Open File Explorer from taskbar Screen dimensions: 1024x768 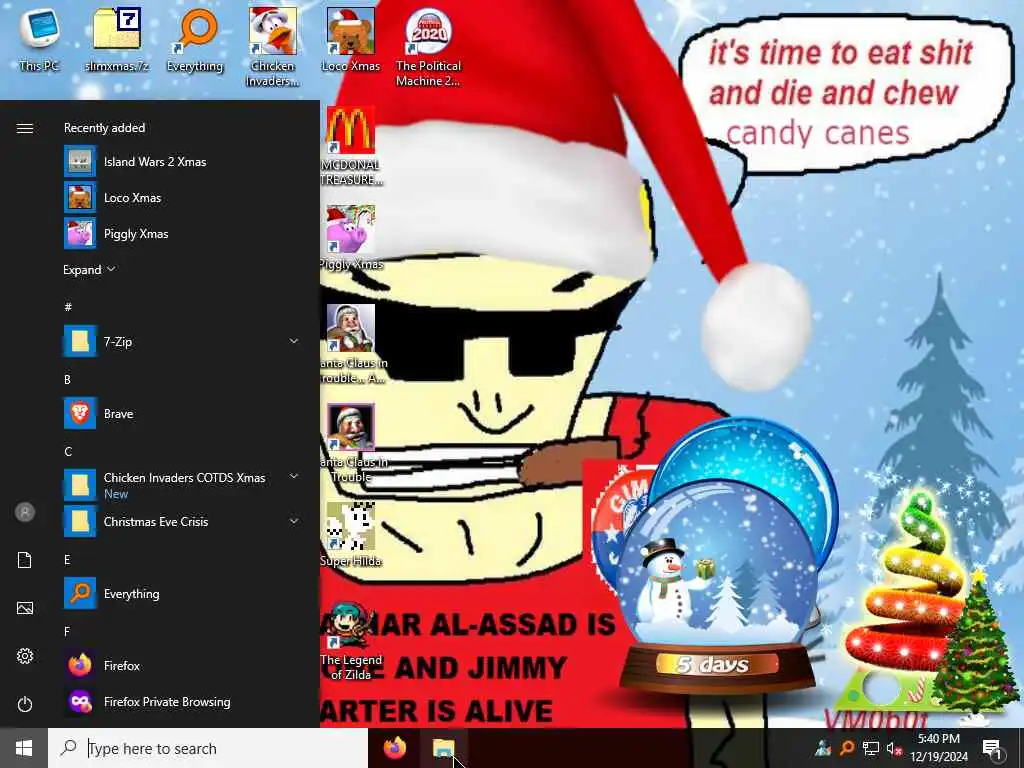click(443, 748)
